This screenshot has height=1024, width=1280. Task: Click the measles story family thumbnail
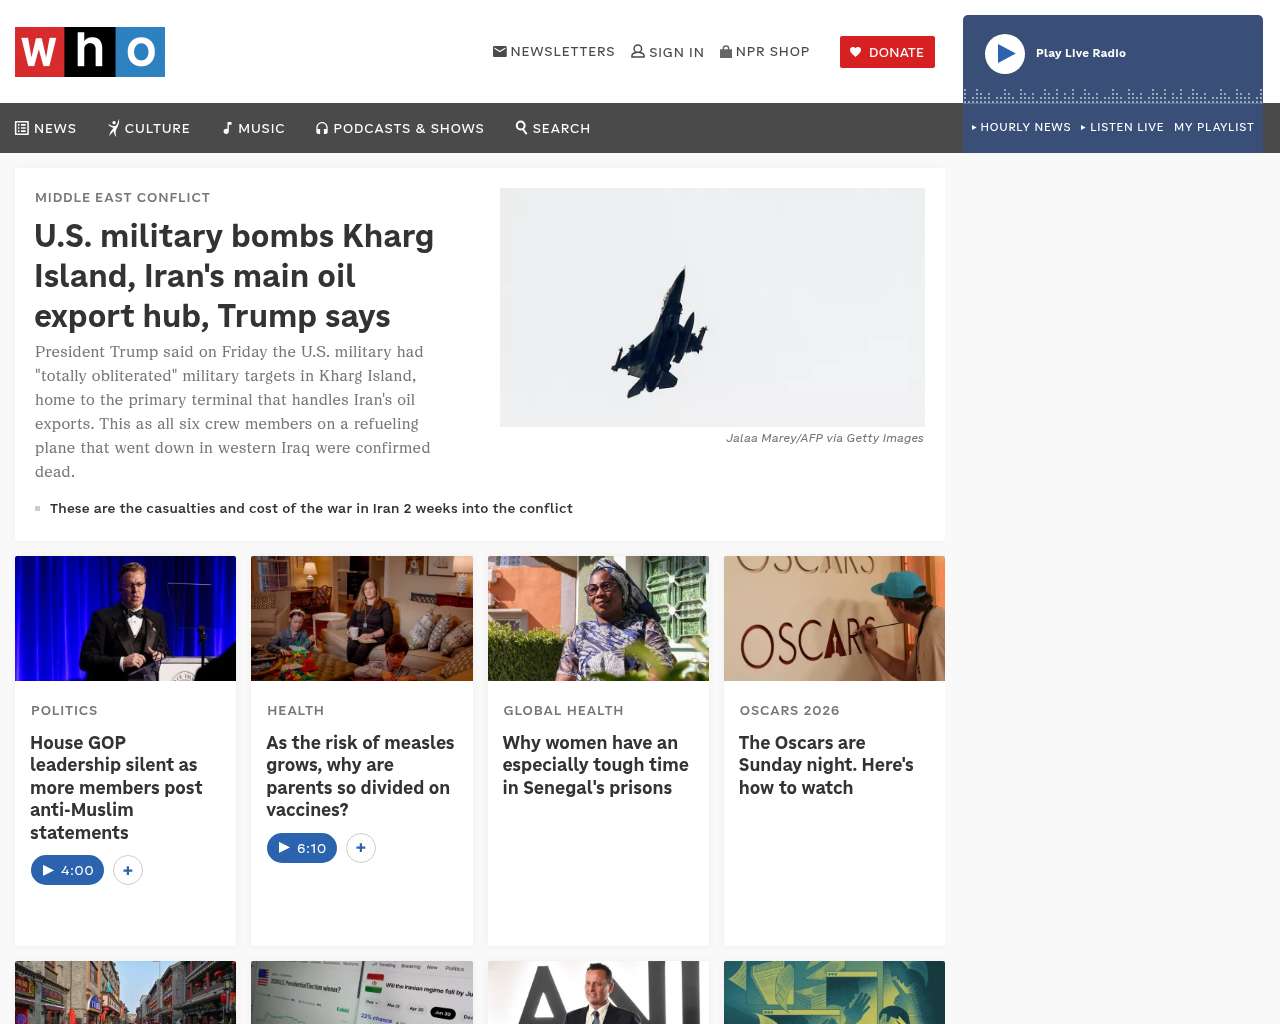(x=362, y=618)
